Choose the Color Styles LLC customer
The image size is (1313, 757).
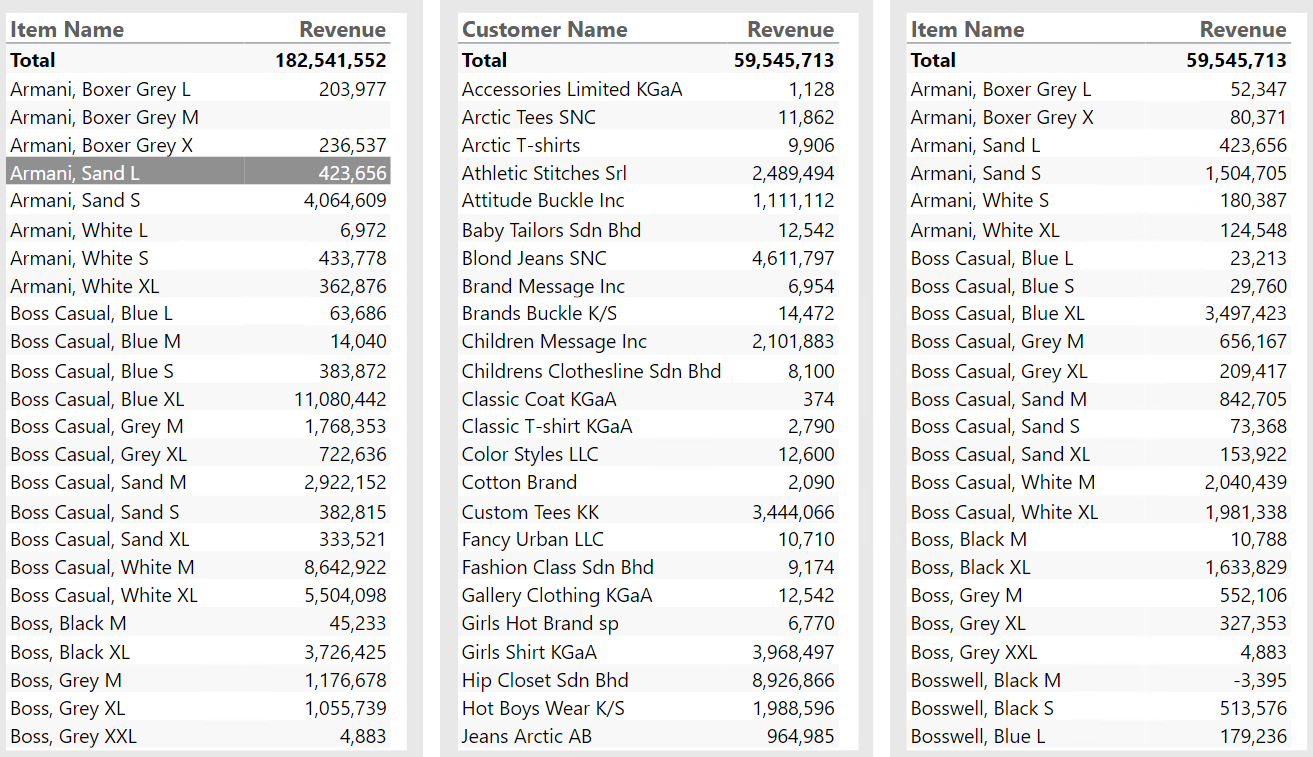point(530,454)
